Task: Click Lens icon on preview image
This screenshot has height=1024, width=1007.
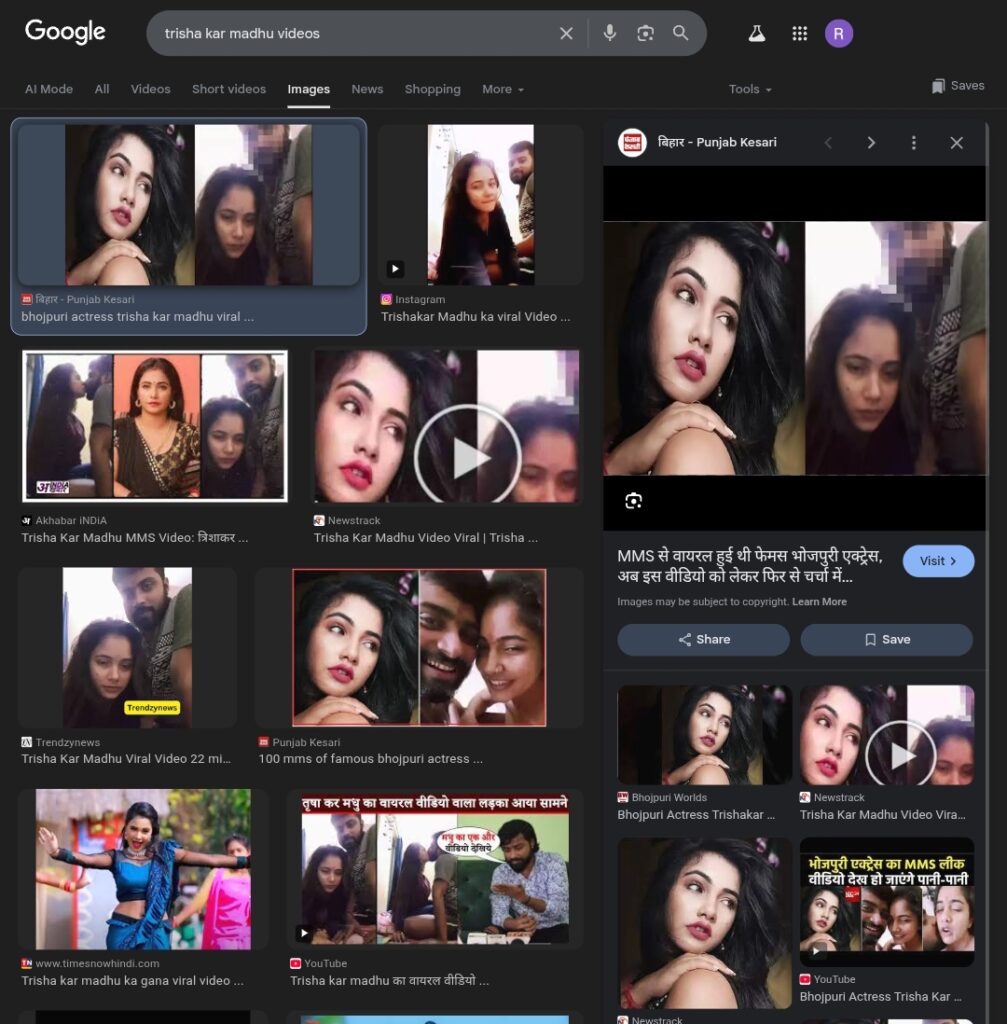Action: (633, 501)
